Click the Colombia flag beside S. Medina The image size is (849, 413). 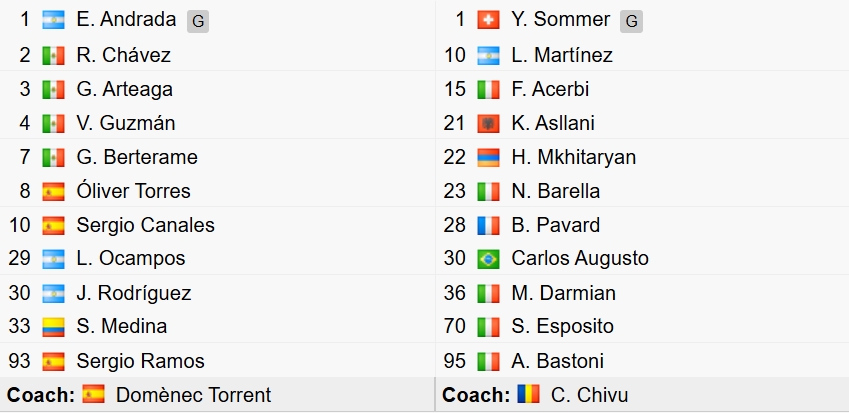tap(53, 327)
